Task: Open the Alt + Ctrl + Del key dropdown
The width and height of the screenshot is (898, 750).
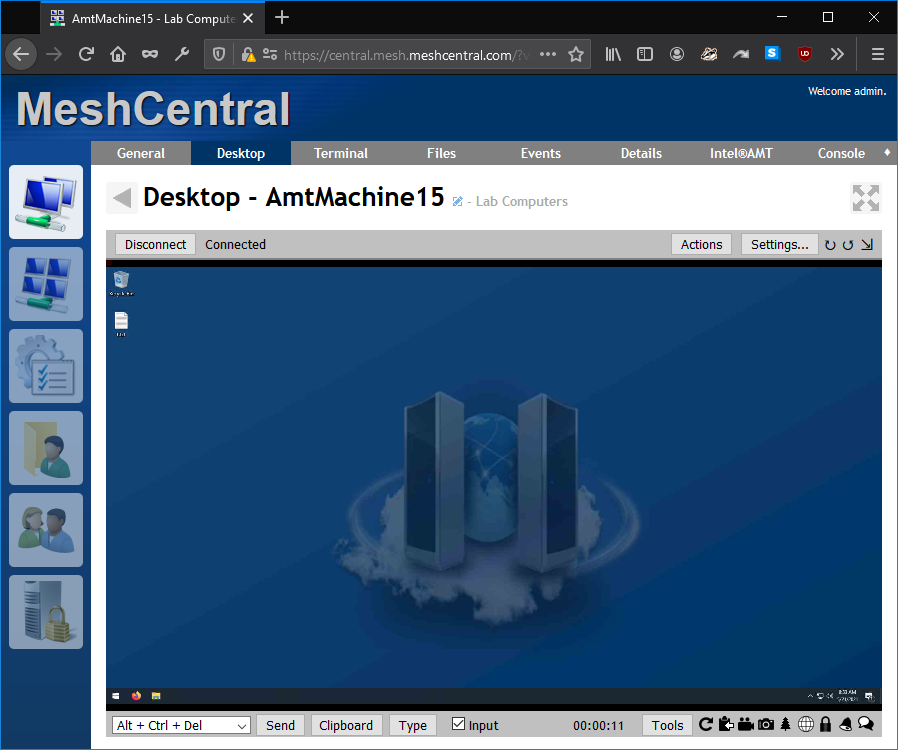Action: pyautogui.click(x=180, y=724)
